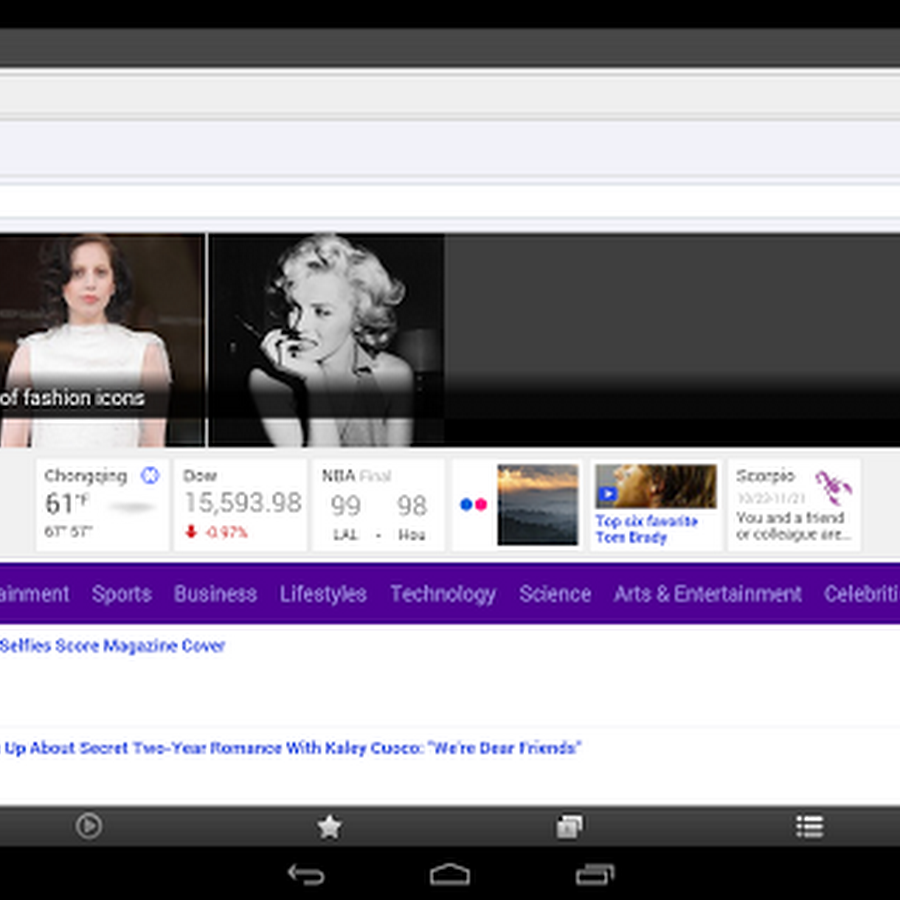900x900 pixels.
Task: Open bookmarks with the star icon
Action: tap(329, 827)
